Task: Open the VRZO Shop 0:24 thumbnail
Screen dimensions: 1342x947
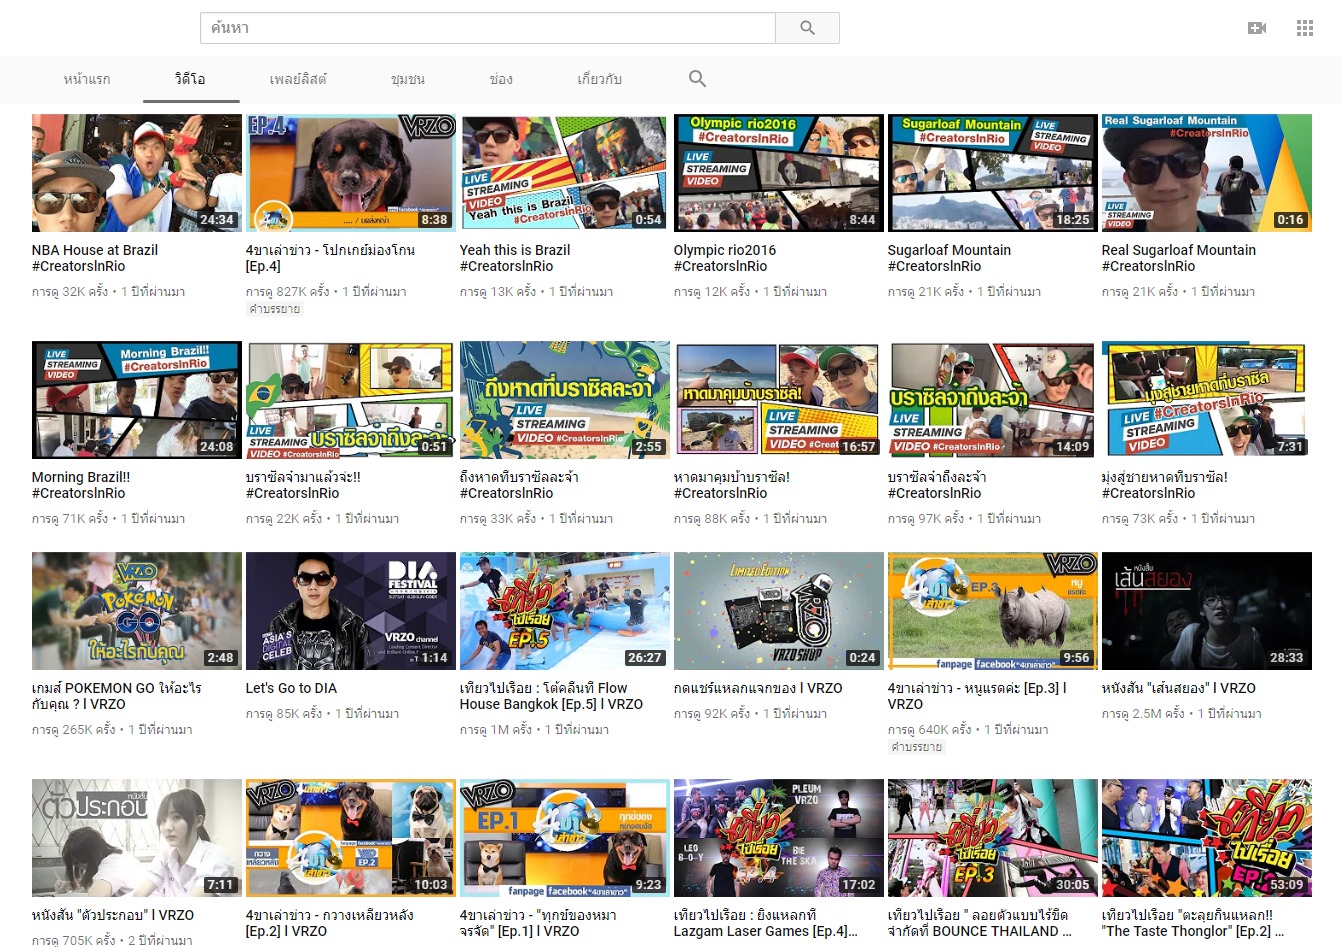Action: tap(779, 611)
